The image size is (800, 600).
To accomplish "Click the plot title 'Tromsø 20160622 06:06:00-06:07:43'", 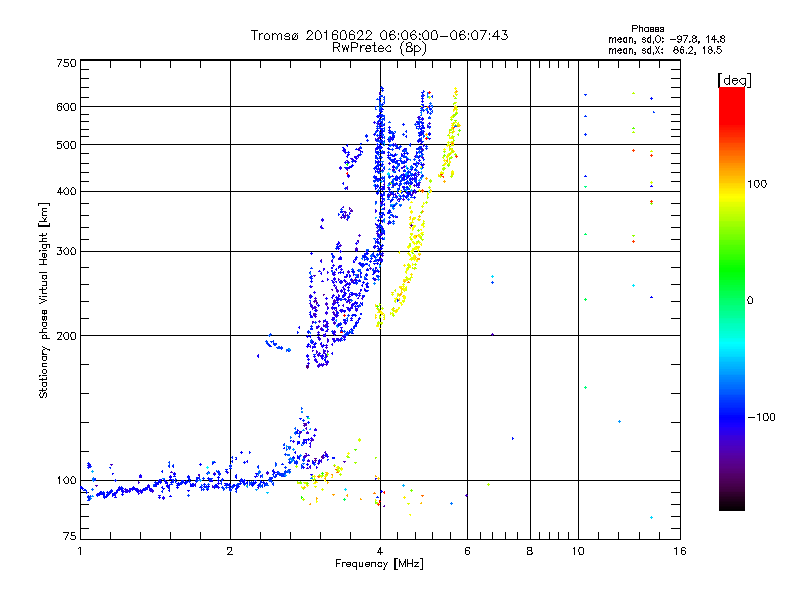I will pos(379,35).
